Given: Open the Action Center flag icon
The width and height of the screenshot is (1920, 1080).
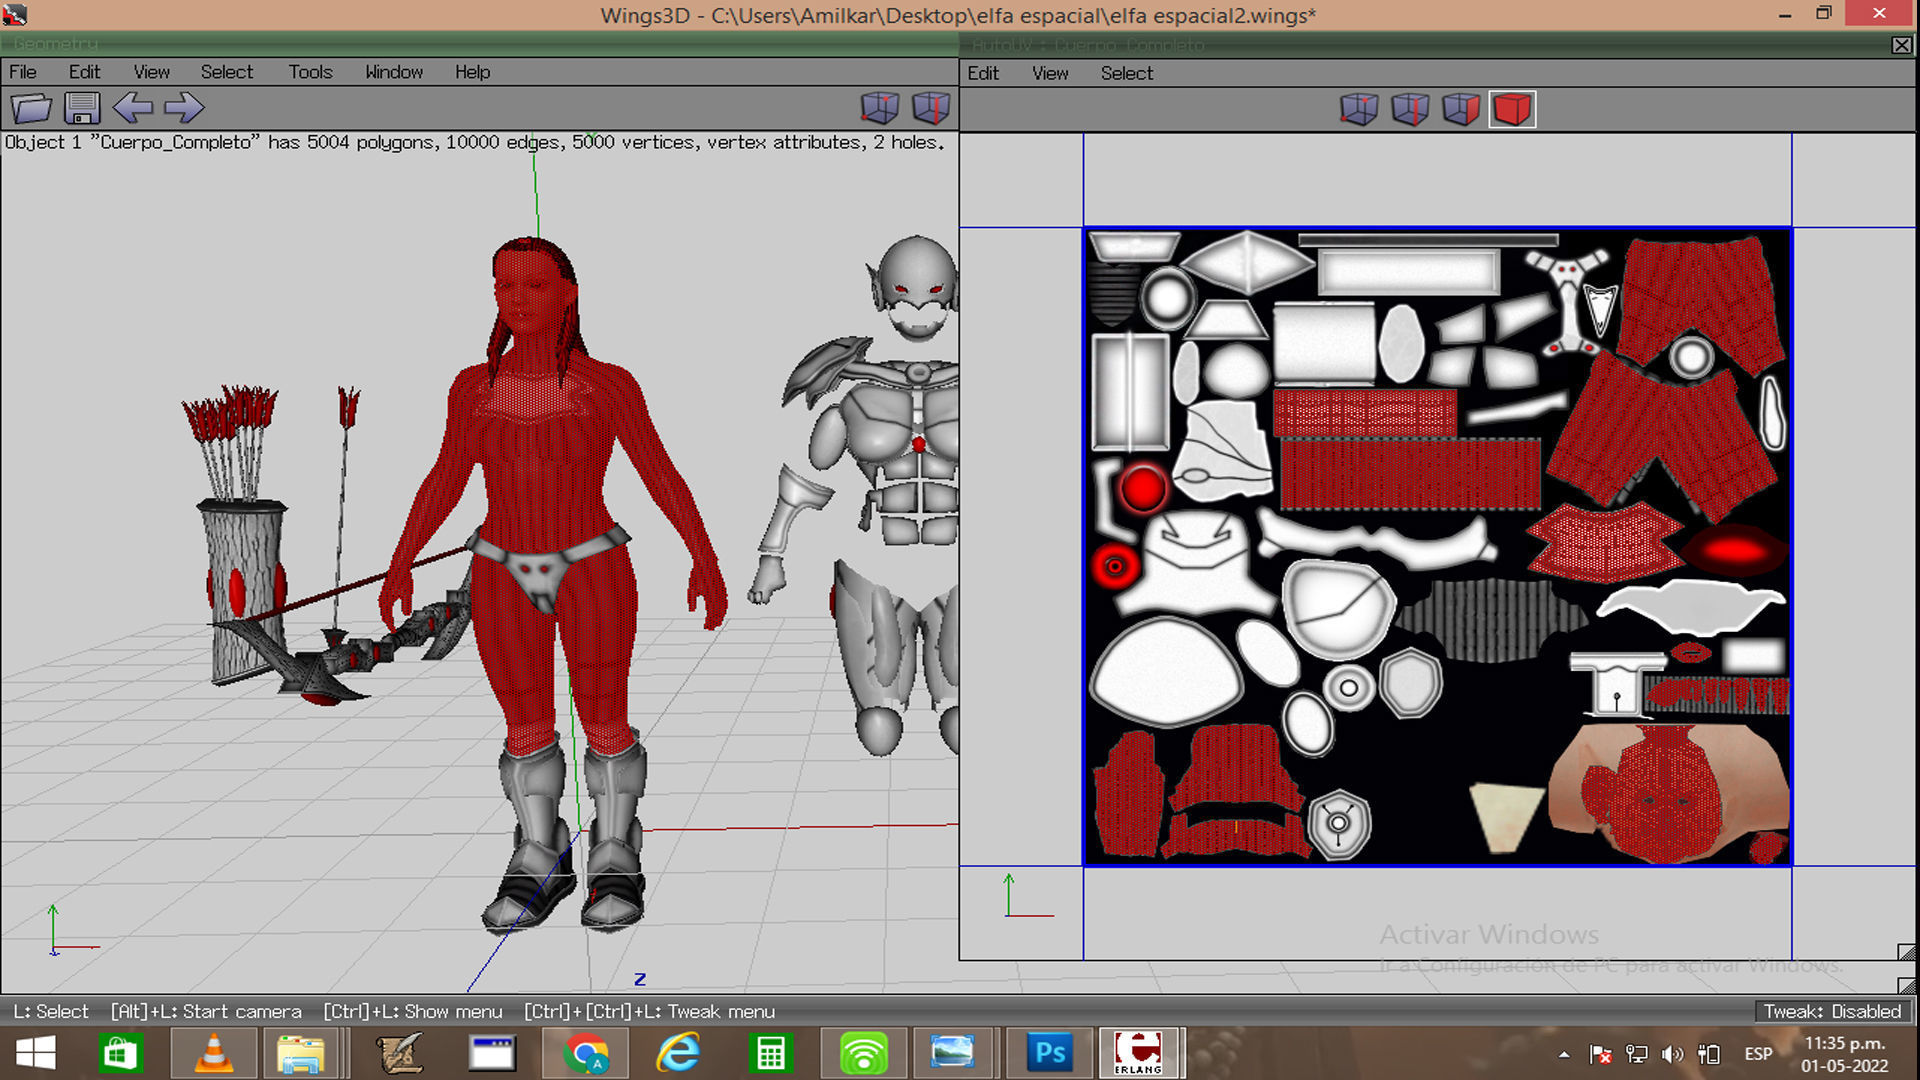Looking at the screenshot, I should (1601, 1054).
